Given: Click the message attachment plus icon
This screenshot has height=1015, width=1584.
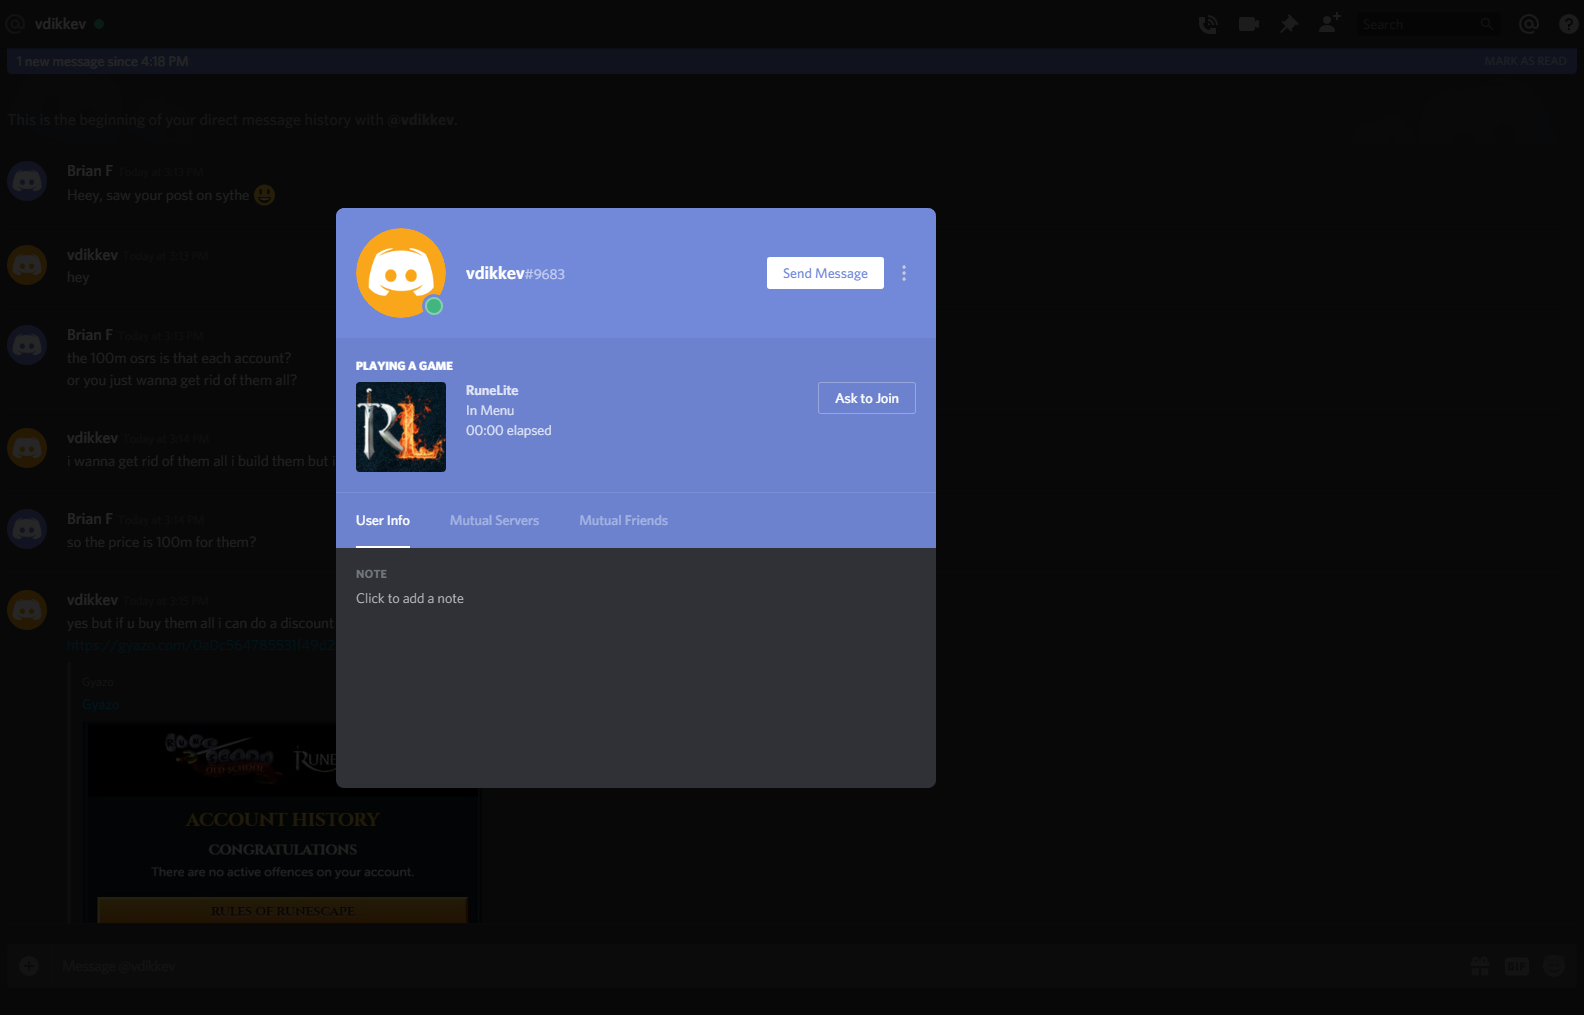Looking at the screenshot, I should click(29, 966).
